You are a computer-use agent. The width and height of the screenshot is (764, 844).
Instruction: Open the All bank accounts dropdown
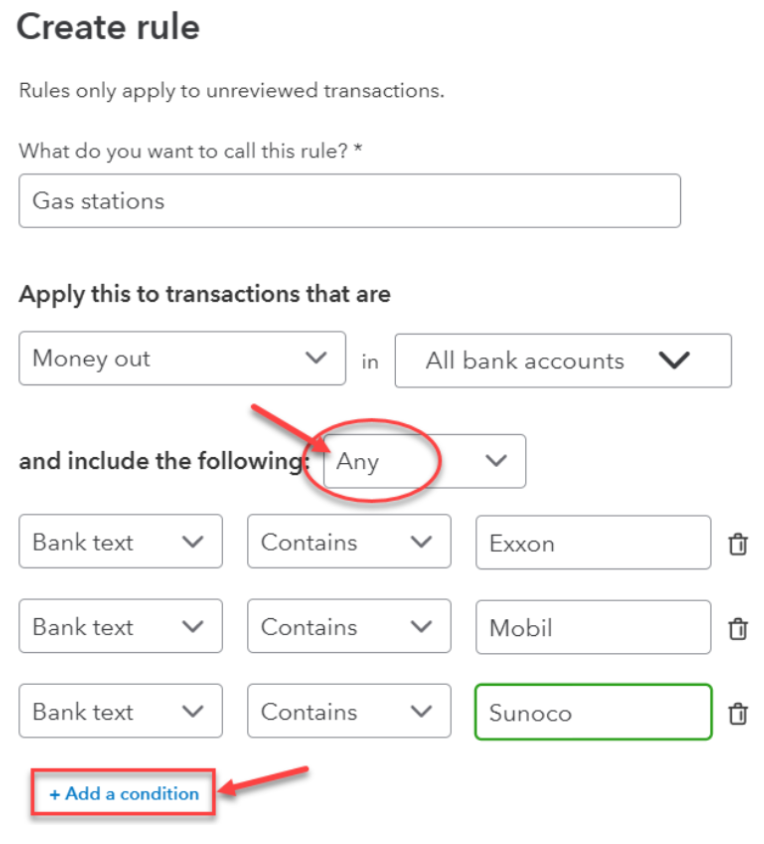pyautogui.click(x=563, y=361)
